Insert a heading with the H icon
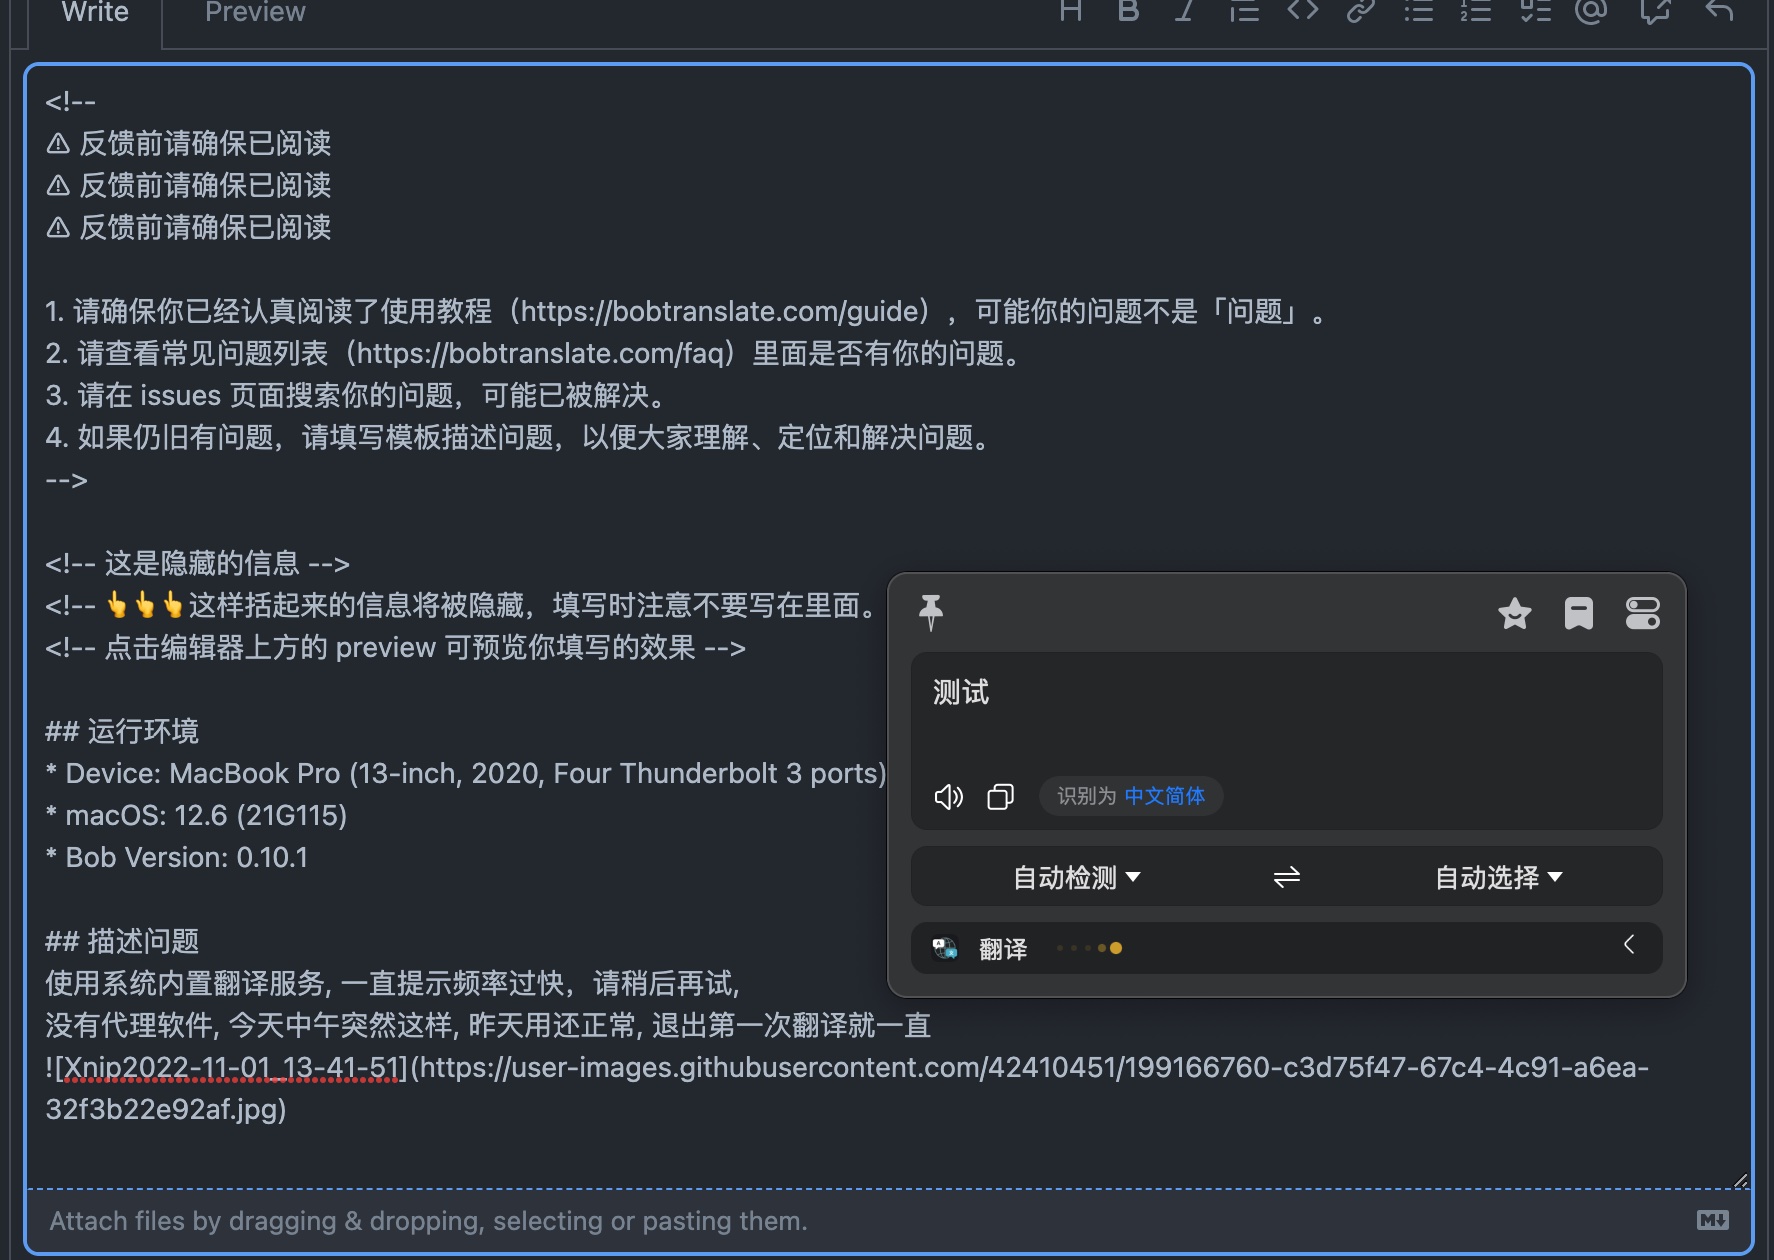1774x1260 pixels. [x=1070, y=13]
